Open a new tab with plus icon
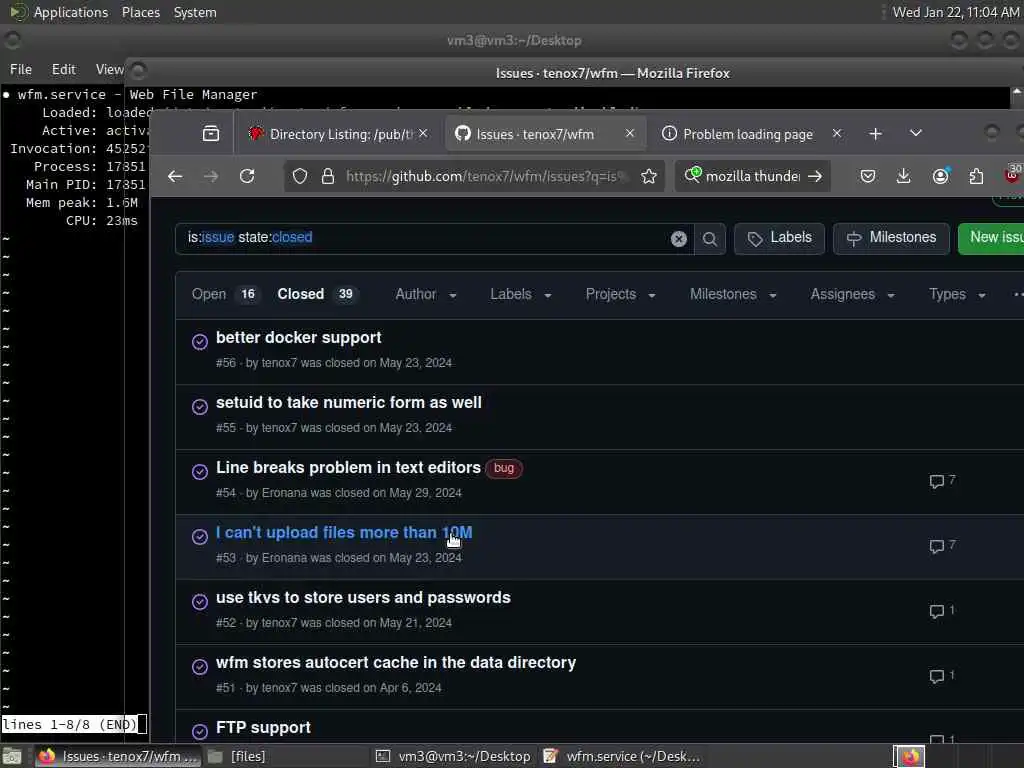The image size is (1024, 768). pyautogui.click(x=876, y=134)
